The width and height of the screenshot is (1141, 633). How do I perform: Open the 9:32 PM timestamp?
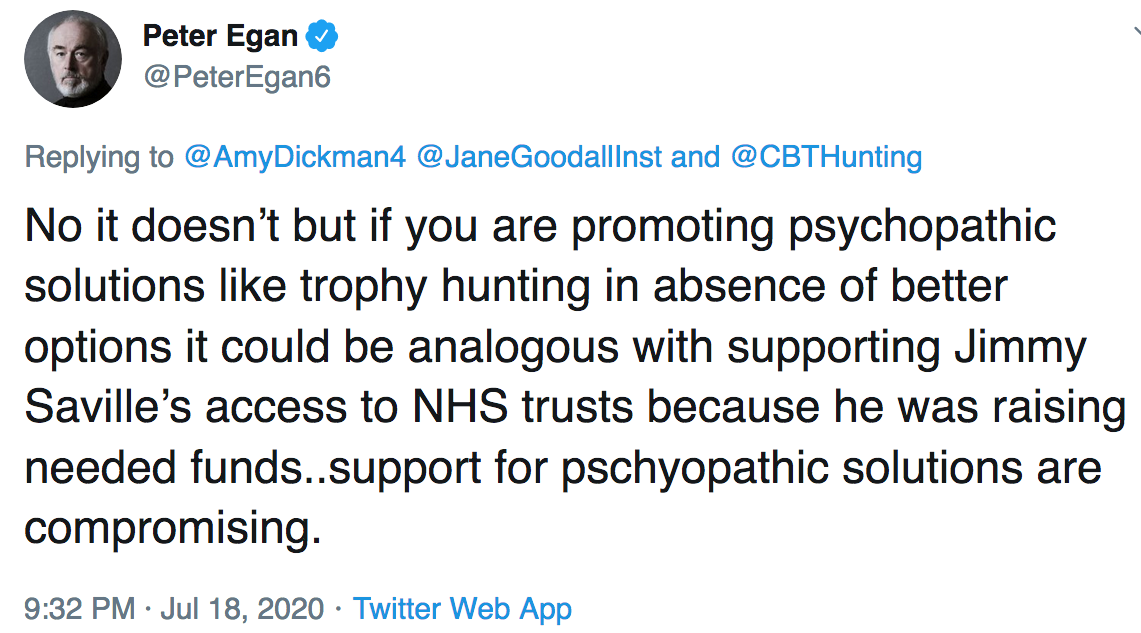coord(80,608)
